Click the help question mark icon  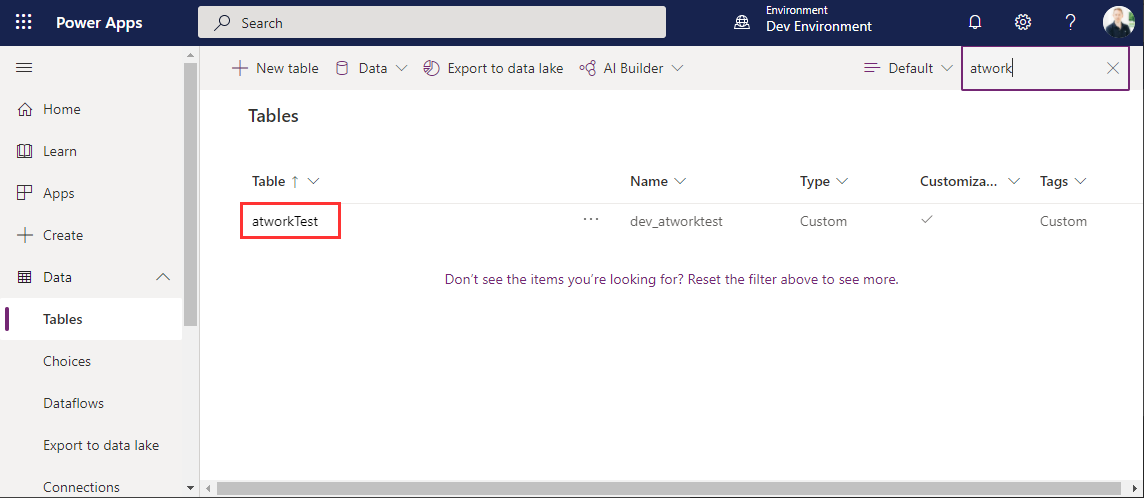tap(1070, 22)
